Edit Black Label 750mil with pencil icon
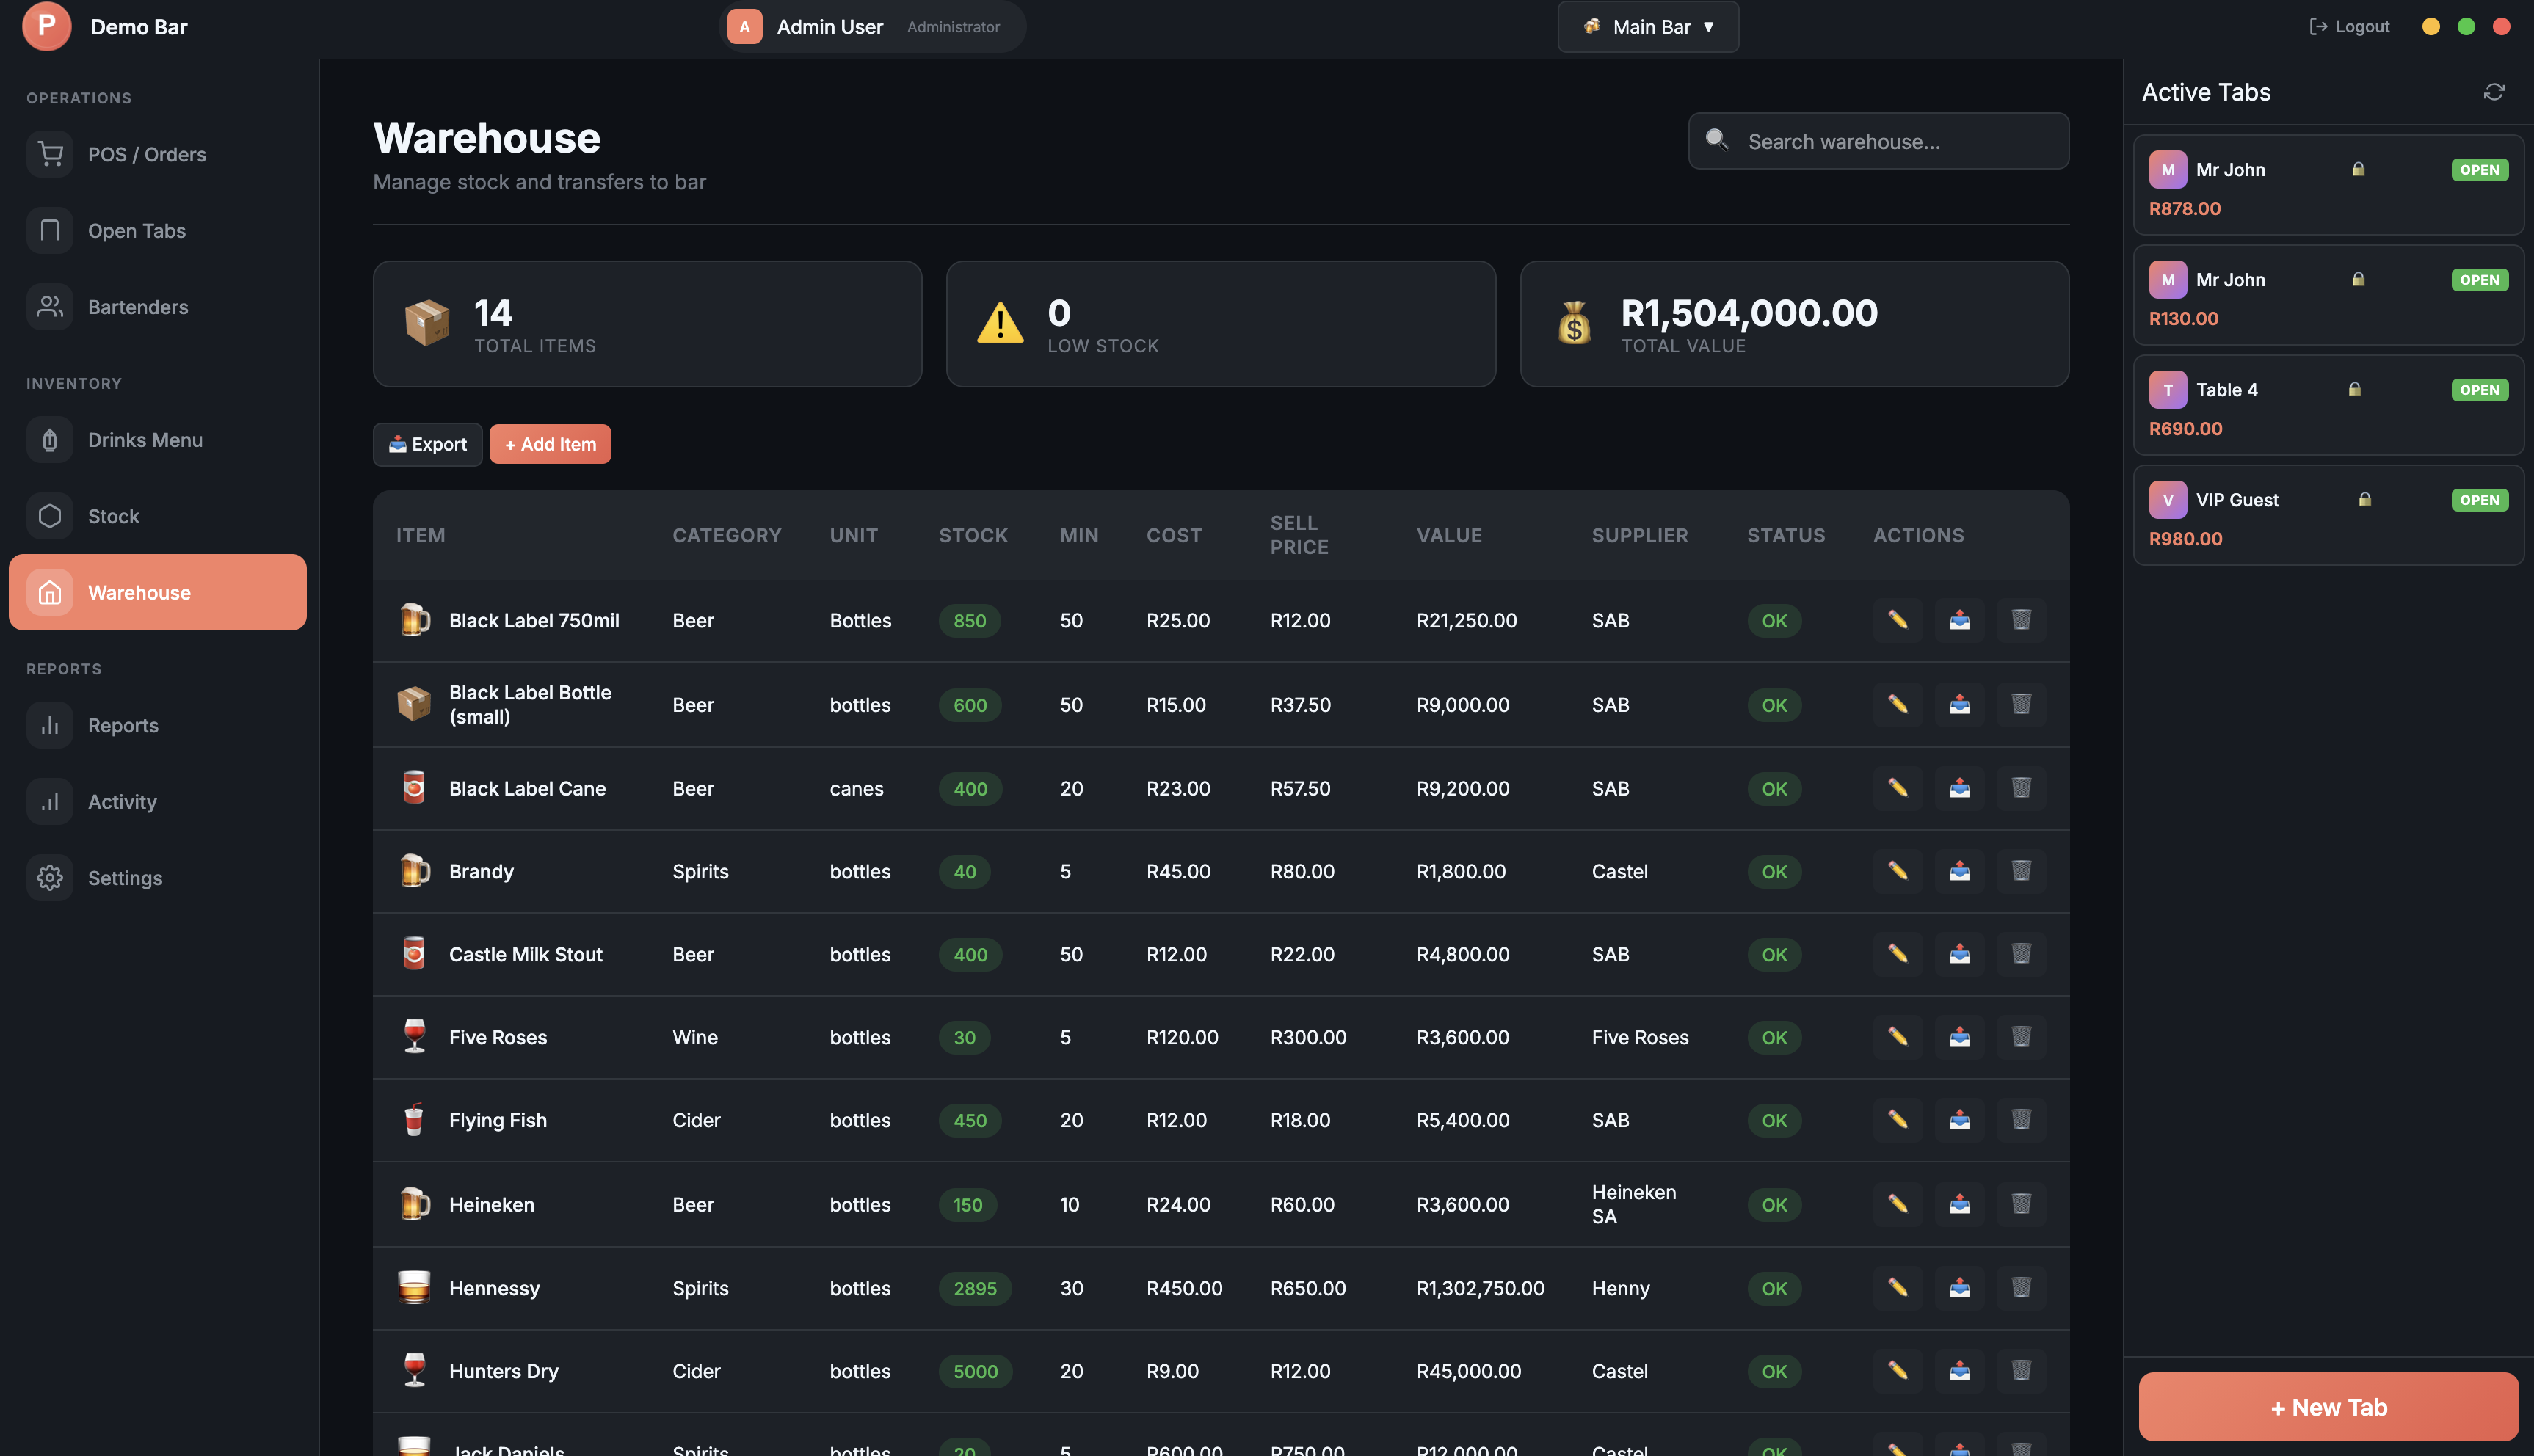The height and width of the screenshot is (1456, 2534). pyautogui.click(x=1897, y=620)
